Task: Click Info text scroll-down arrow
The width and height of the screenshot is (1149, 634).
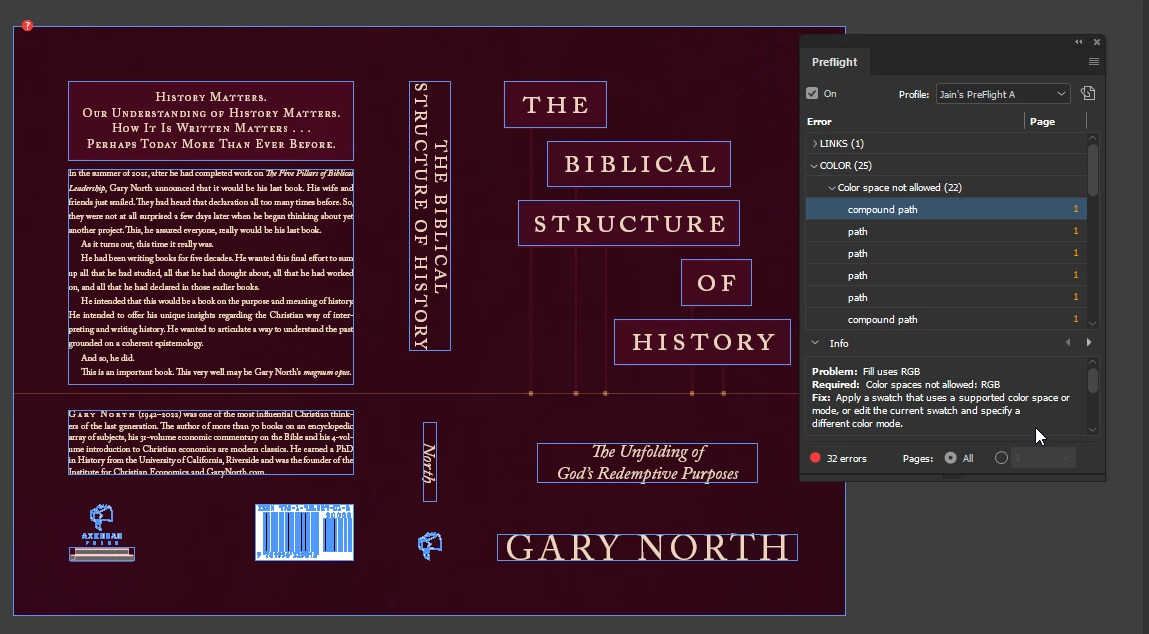Action: [1093, 430]
